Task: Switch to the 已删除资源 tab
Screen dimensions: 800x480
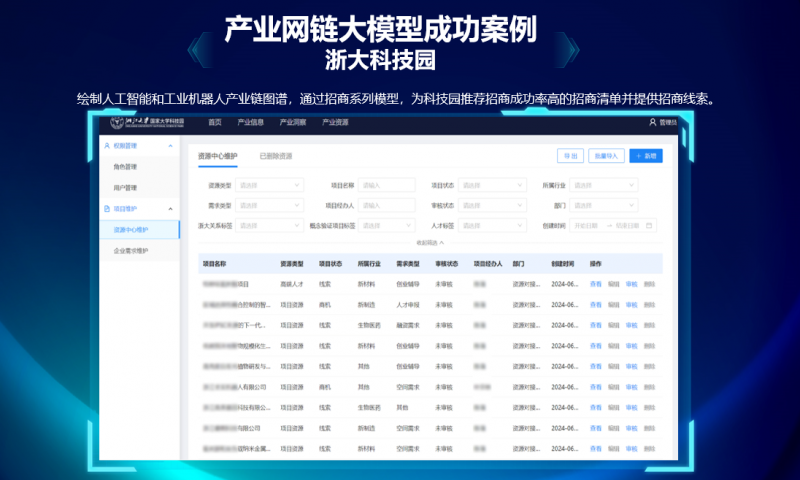Action: click(276, 156)
